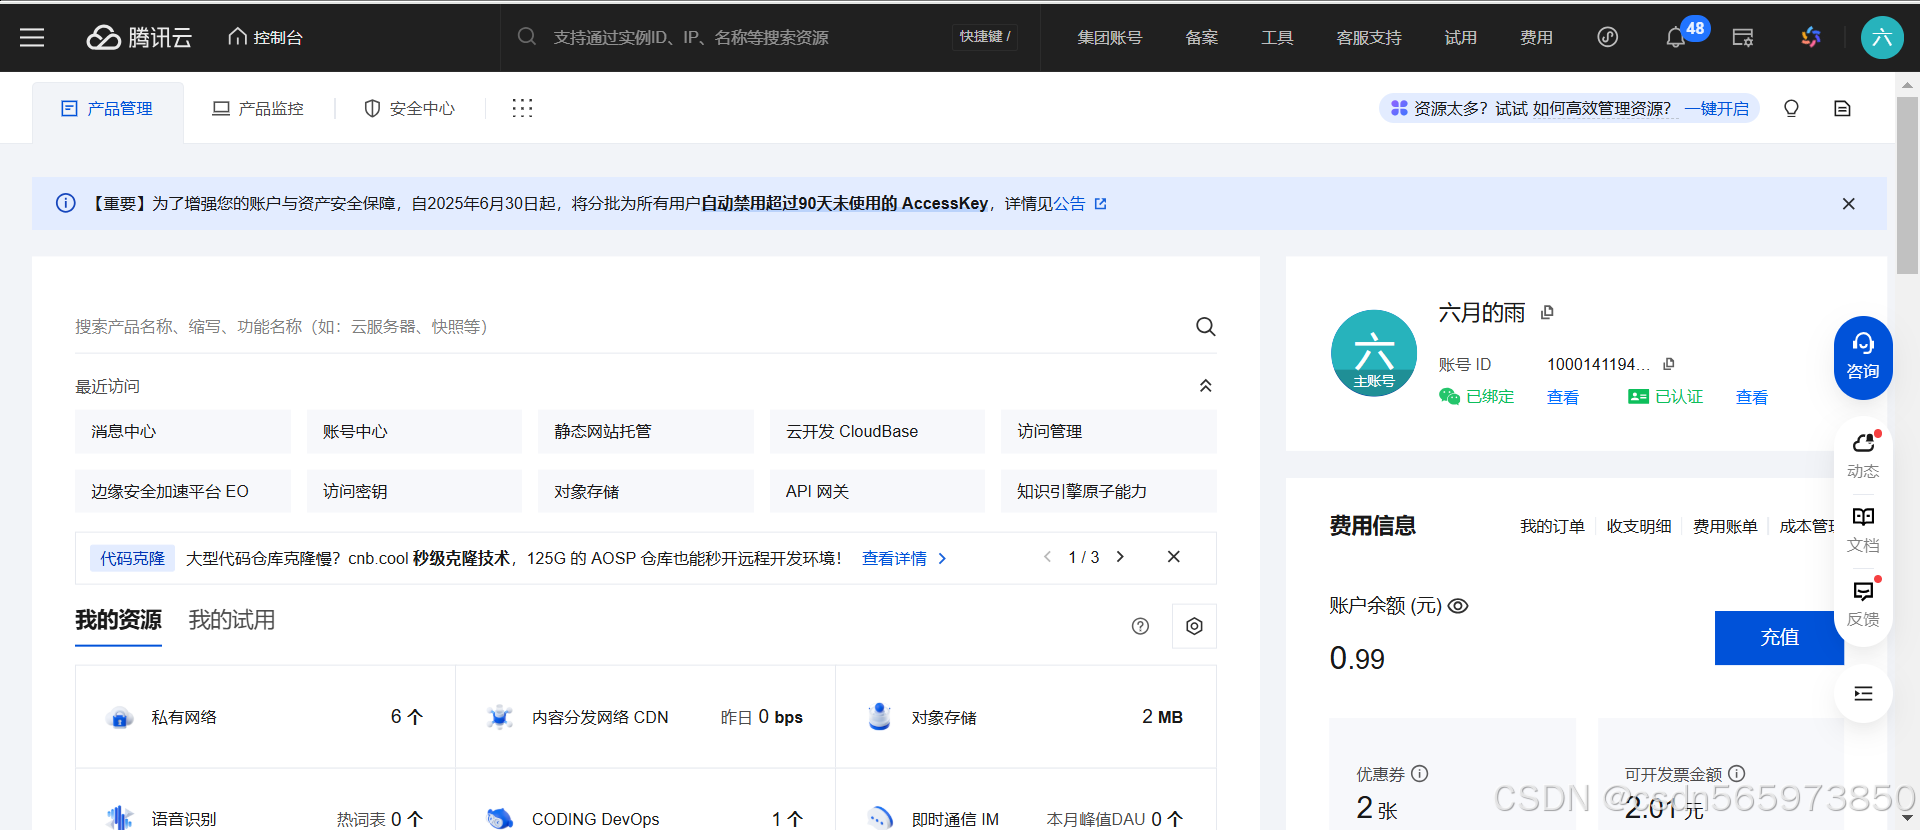The height and width of the screenshot is (830, 1920).
Task: Dismiss the AccessKey security notice banner
Action: coord(1848,203)
